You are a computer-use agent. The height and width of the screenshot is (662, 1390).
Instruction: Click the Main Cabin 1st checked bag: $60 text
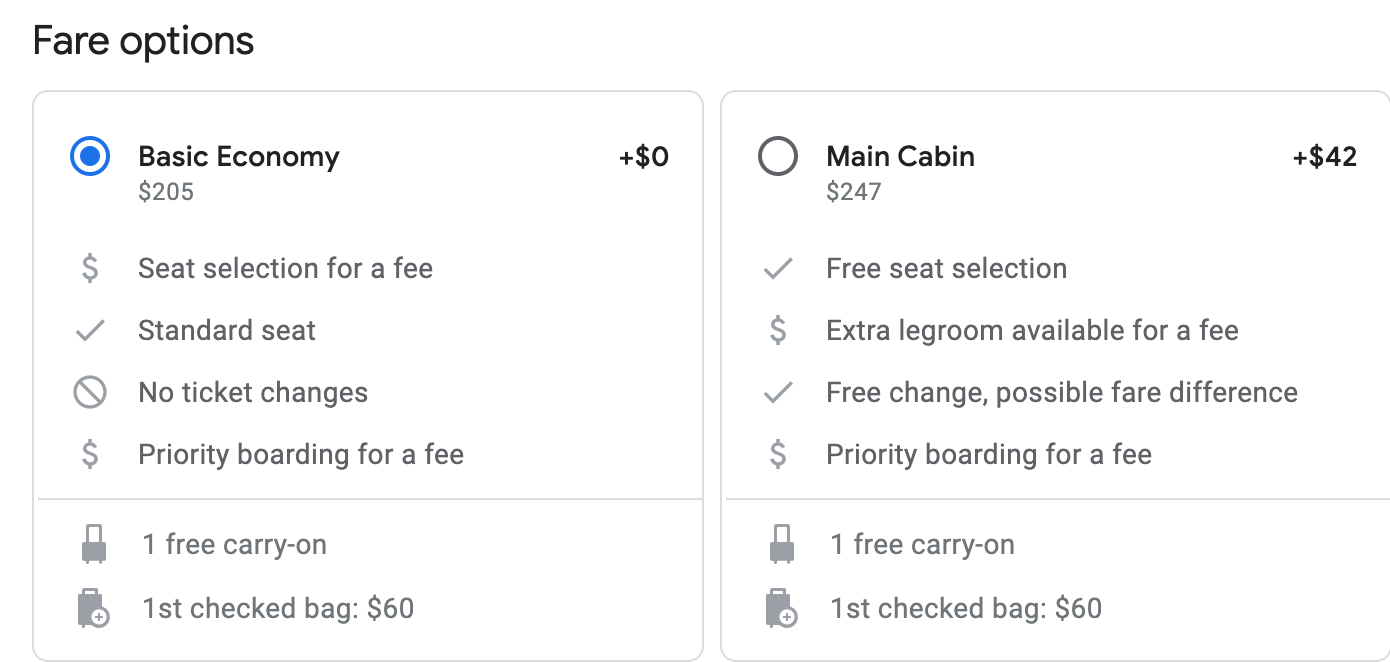click(x=966, y=608)
